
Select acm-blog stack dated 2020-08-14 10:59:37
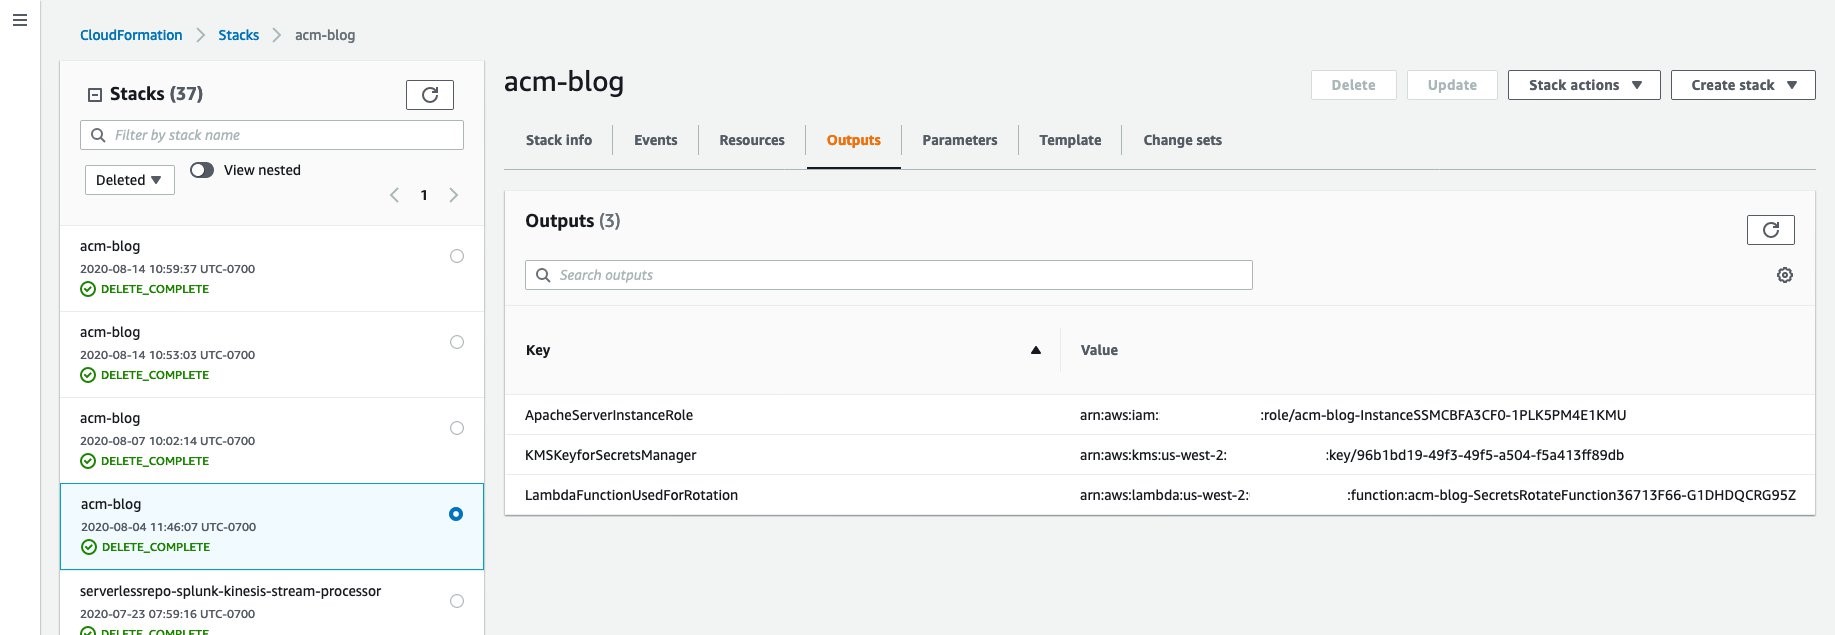tap(457, 256)
